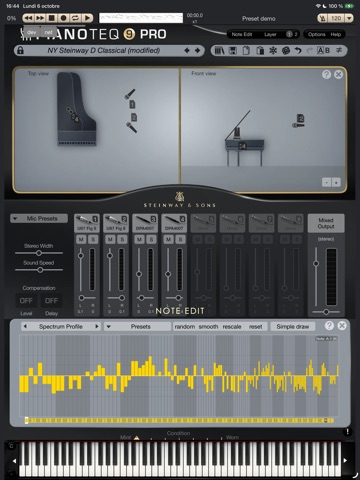Open the metronome tempo dropdown arrow
This screenshot has width=360, height=480.
(349, 18)
